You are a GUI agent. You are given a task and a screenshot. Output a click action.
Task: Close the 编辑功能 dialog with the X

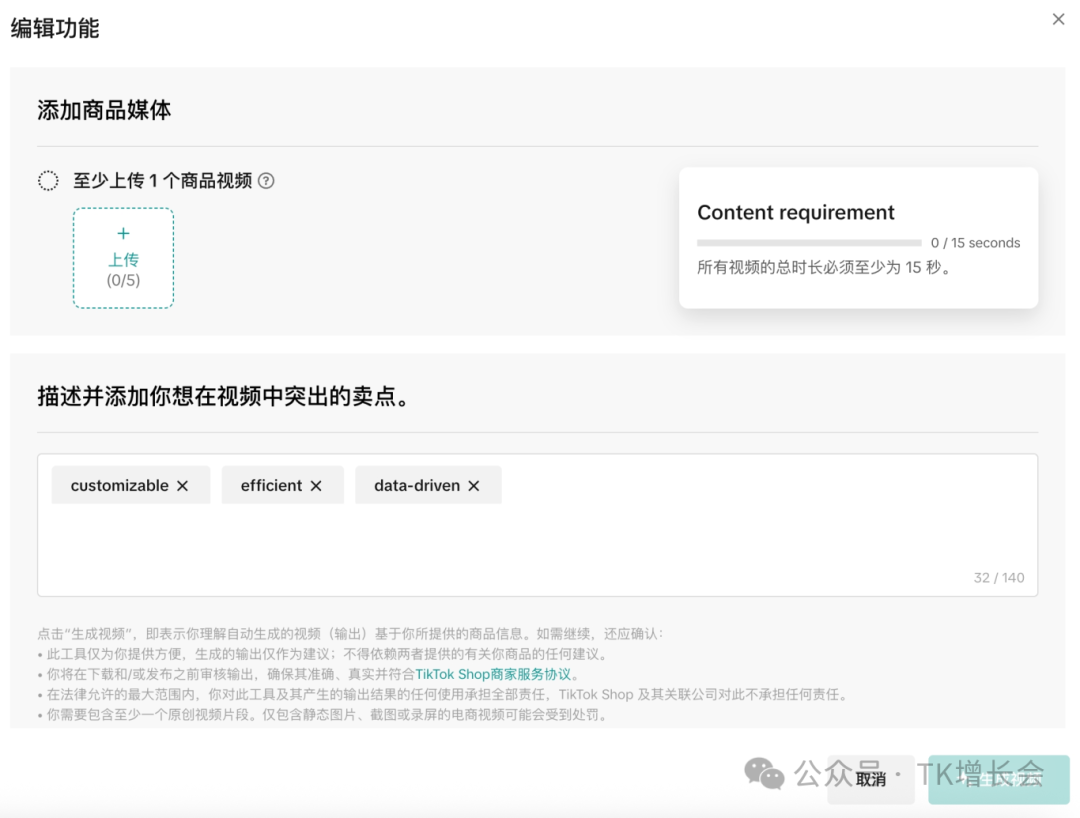(x=1058, y=19)
